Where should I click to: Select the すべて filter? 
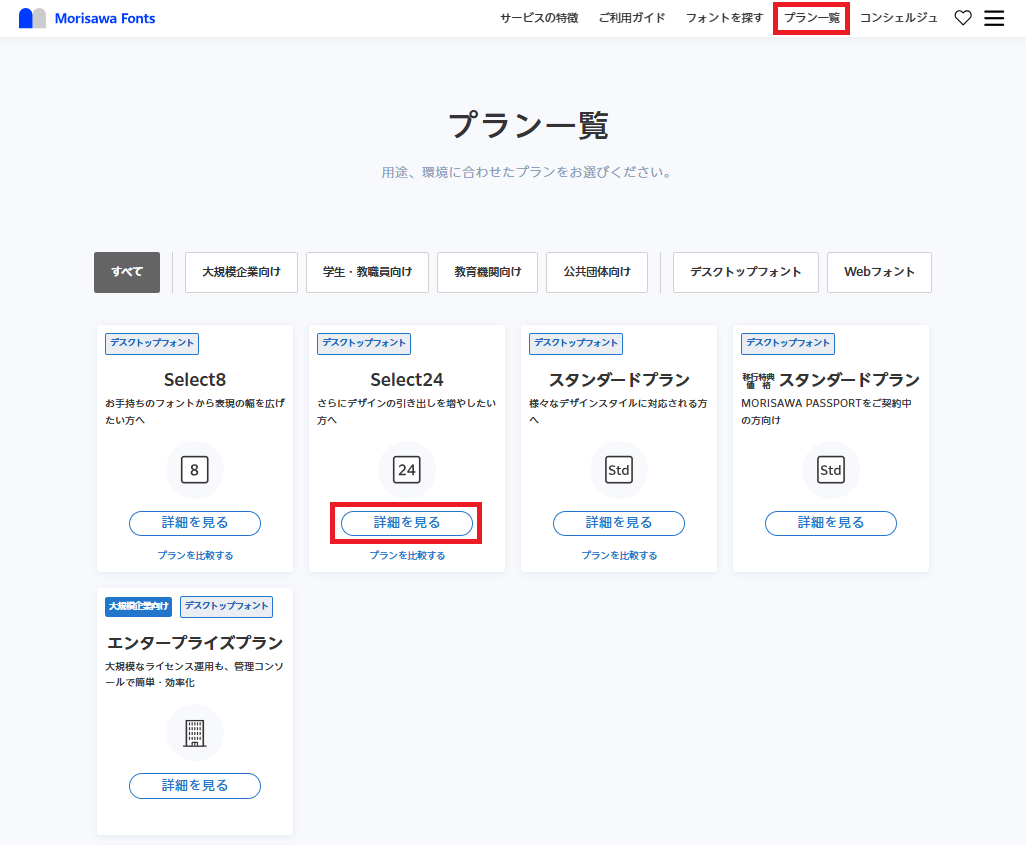coord(127,272)
